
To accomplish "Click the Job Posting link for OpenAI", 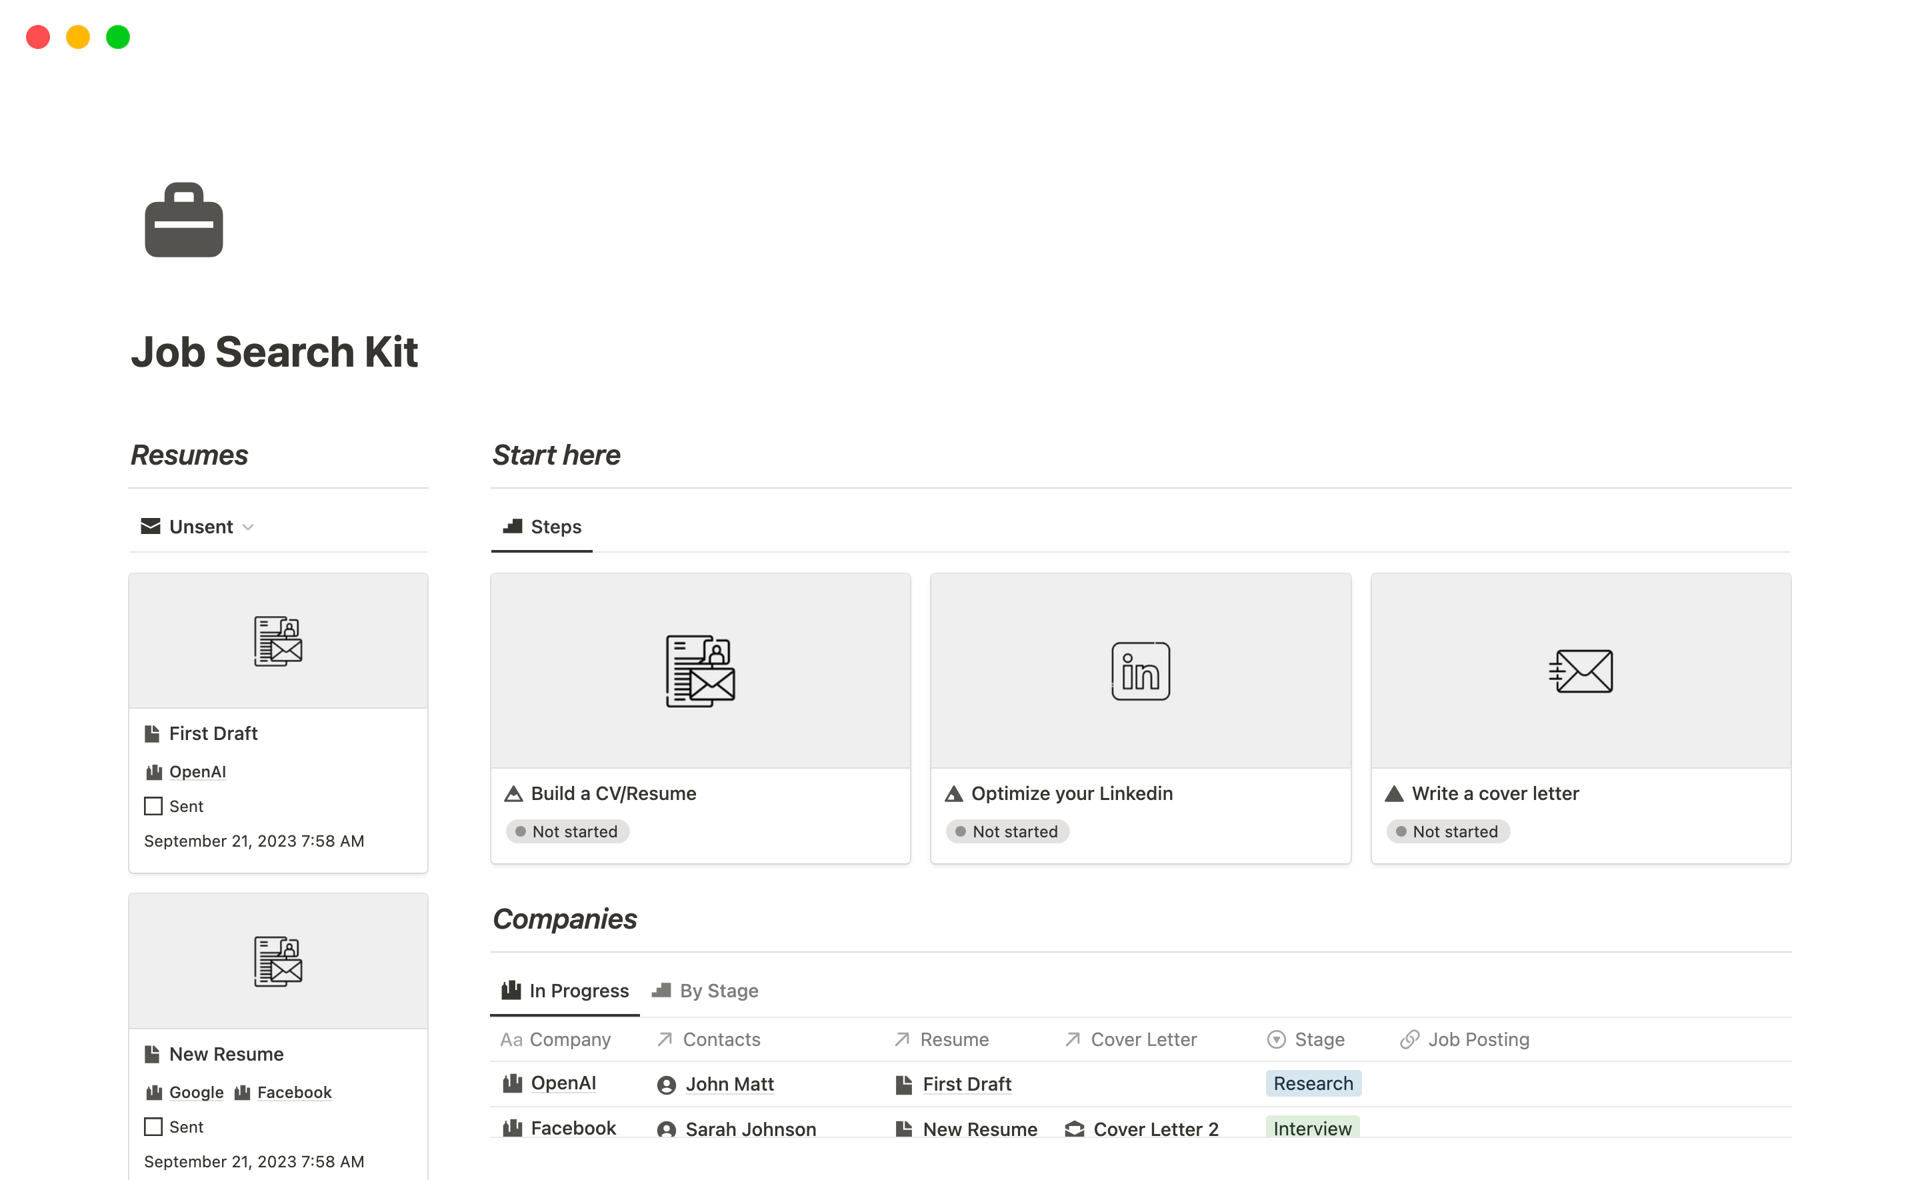I will pos(1479,1082).
